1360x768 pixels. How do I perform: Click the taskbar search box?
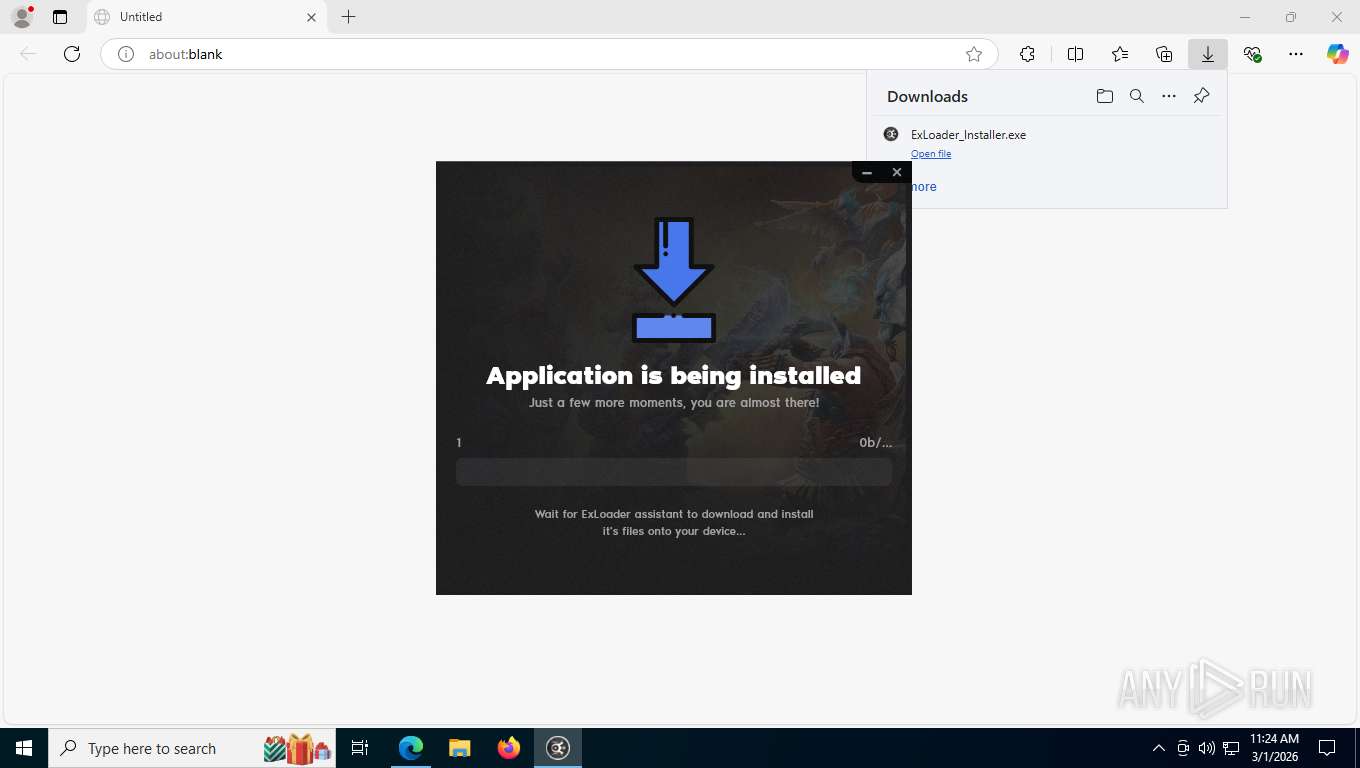(x=194, y=748)
